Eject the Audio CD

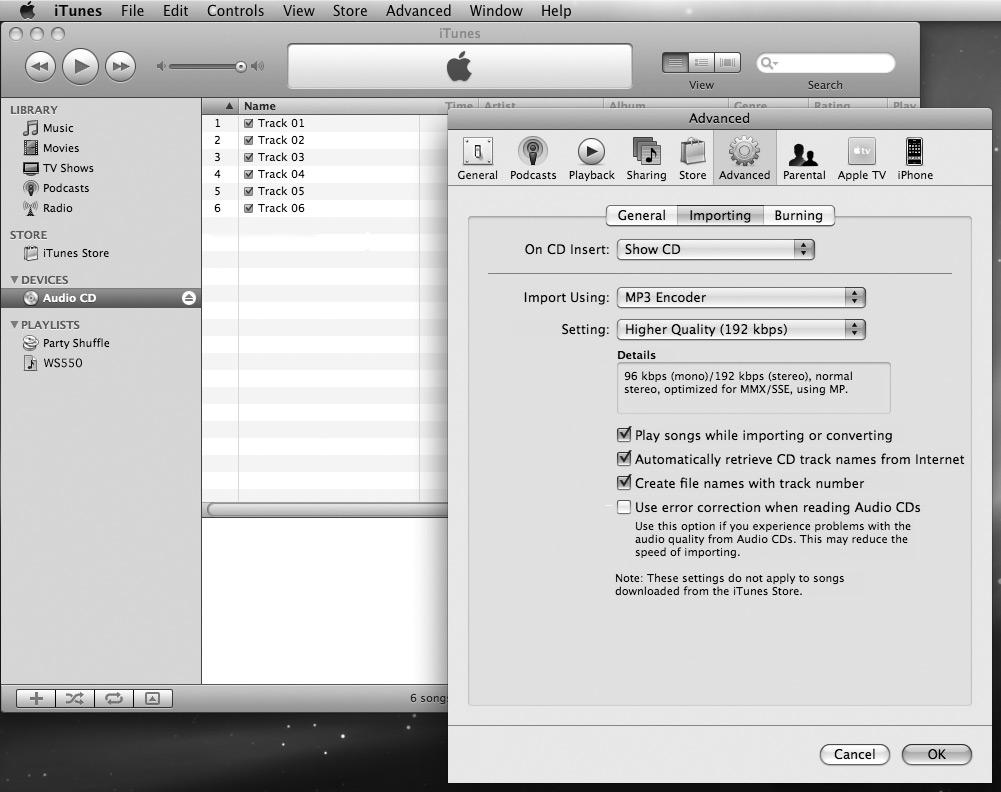click(188, 298)
